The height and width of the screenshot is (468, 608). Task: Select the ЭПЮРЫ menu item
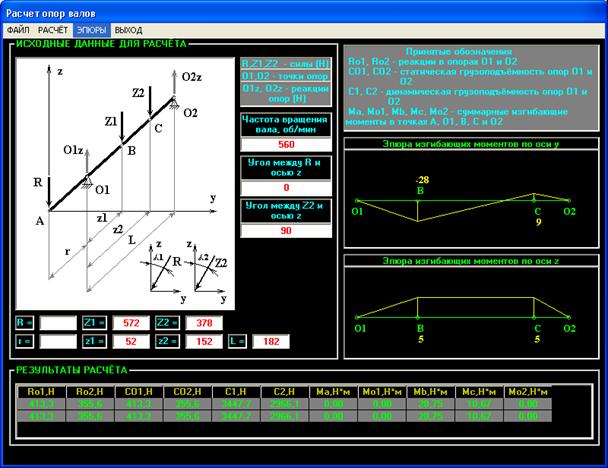92,30
